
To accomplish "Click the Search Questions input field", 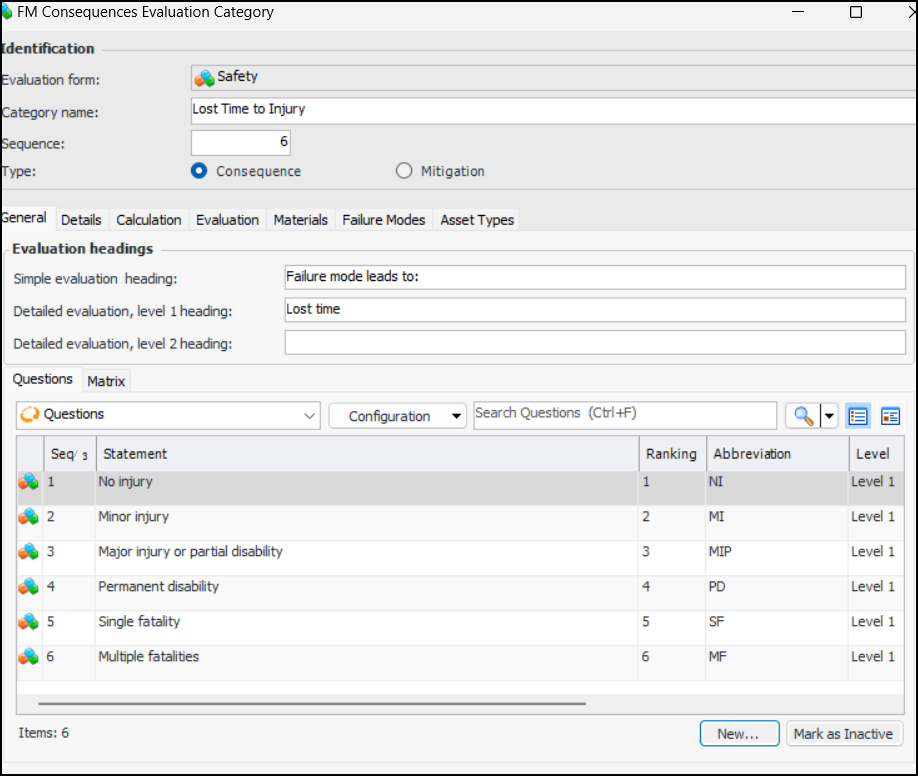I will (x=624, y=414).
